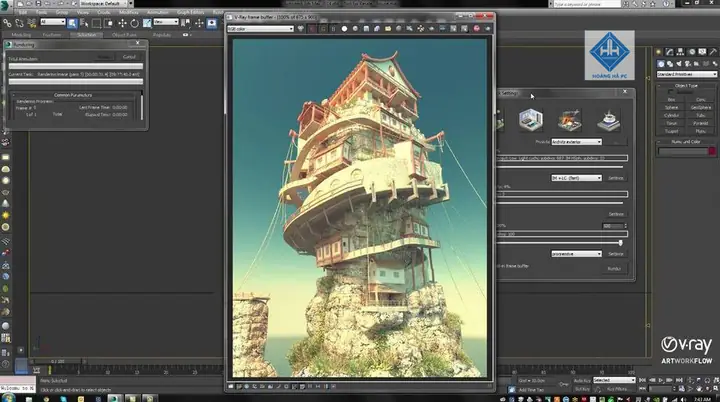Jump to end frame in time controls

[x=679, y=380]
